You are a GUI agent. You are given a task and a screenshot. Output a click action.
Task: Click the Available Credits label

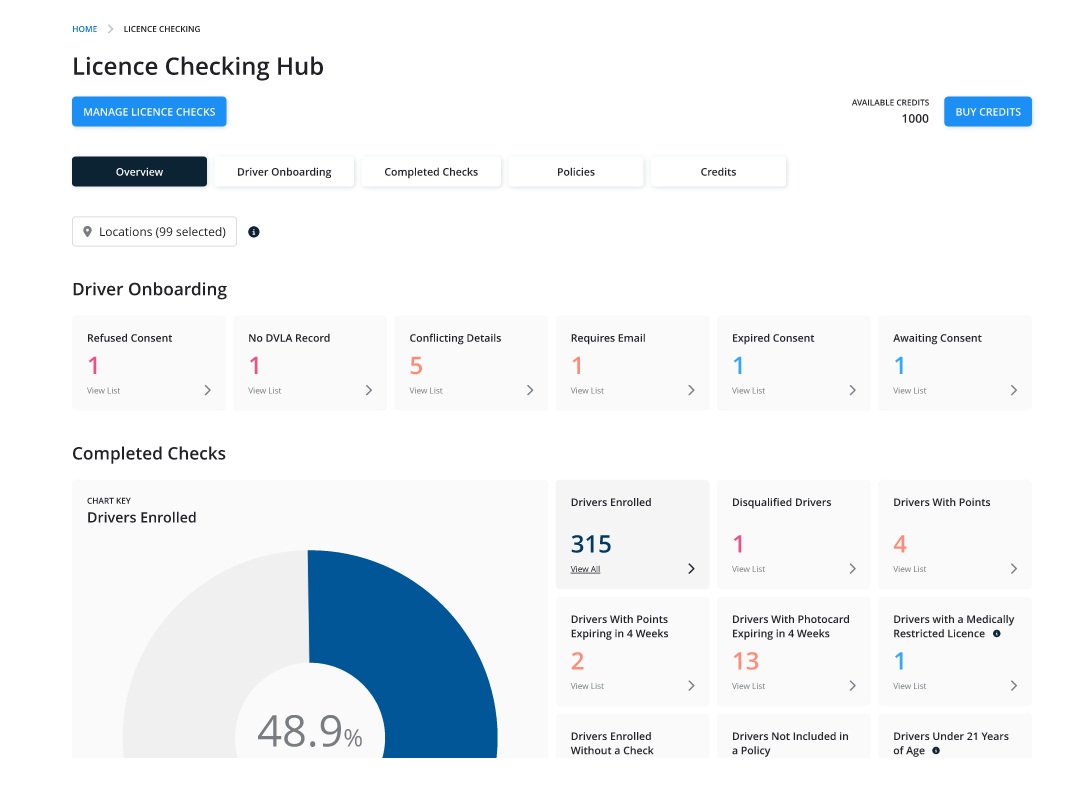coord(890,103)
